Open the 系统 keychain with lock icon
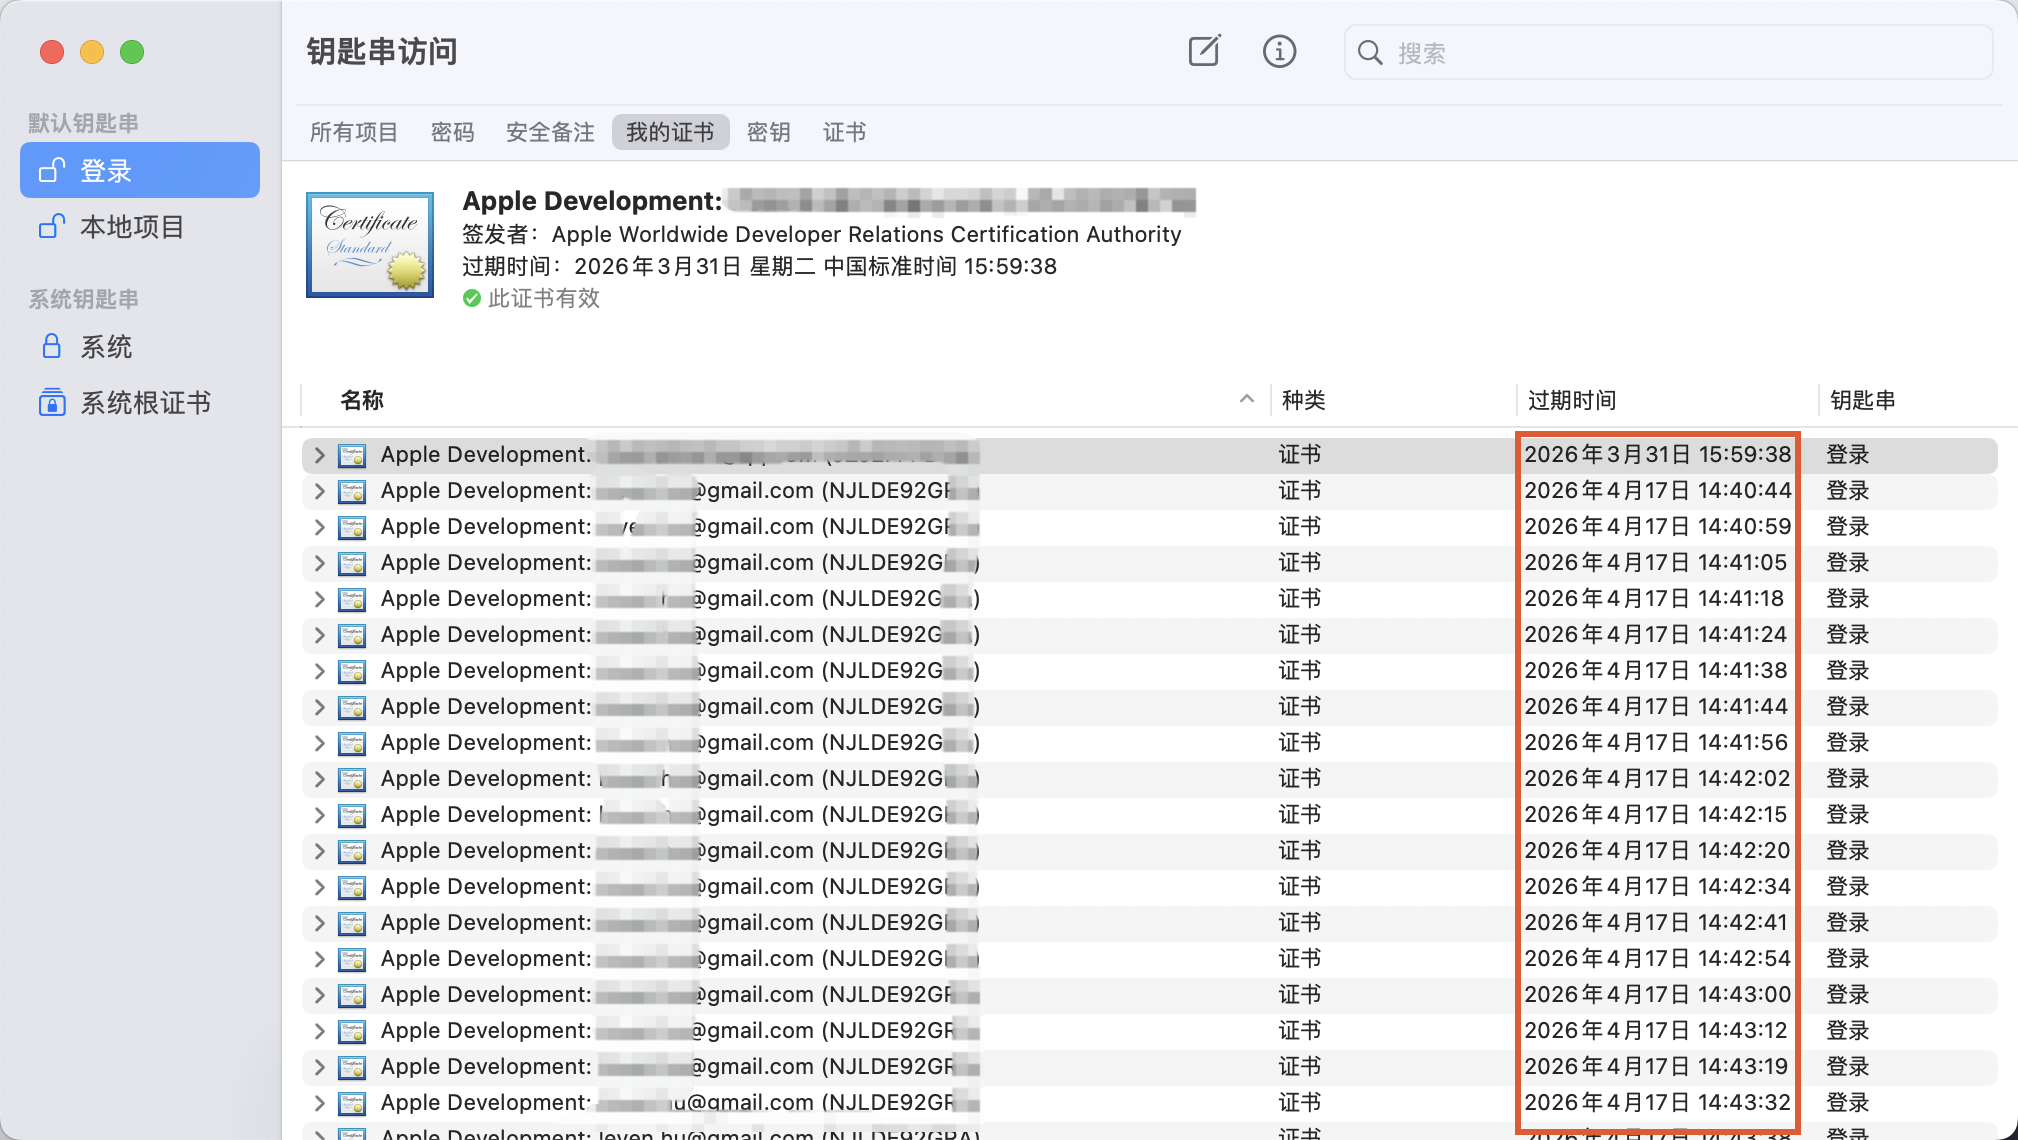 [106, 347]
